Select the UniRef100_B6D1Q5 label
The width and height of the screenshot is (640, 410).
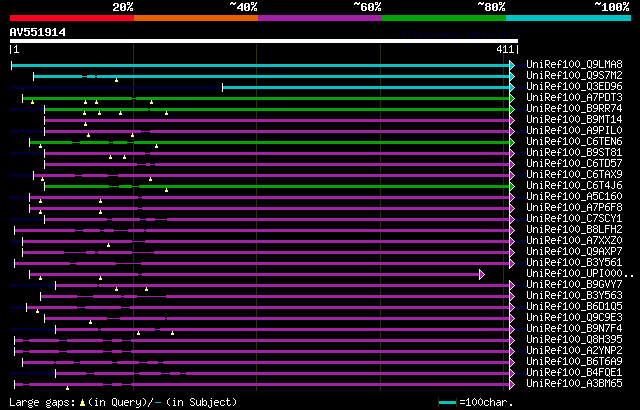(574, 307)
